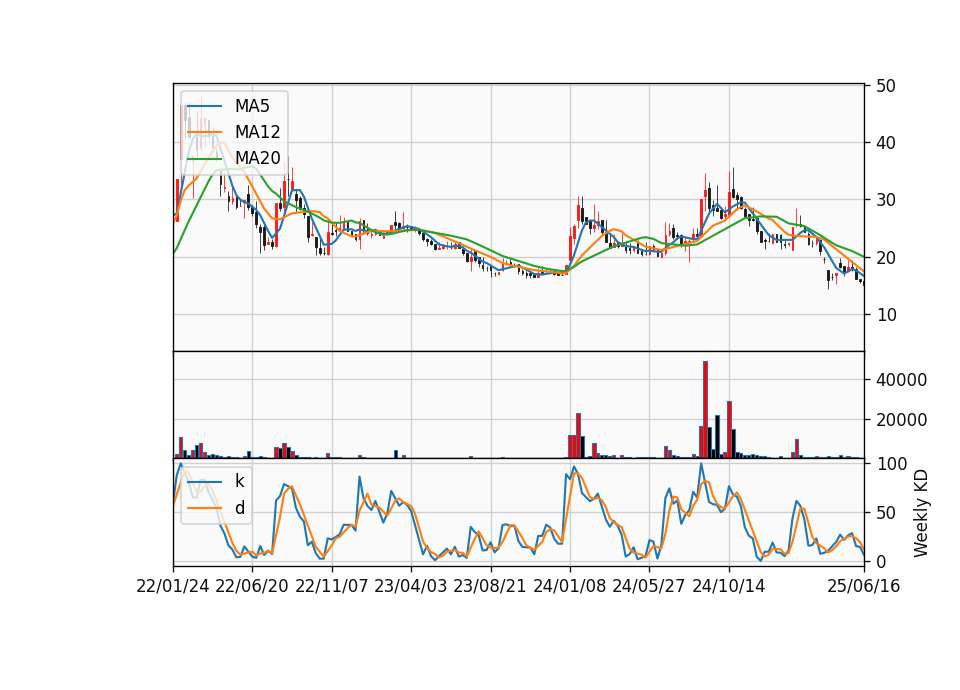
Task: Click the orange MA12 line sample in legend
Action: (204, 132)
